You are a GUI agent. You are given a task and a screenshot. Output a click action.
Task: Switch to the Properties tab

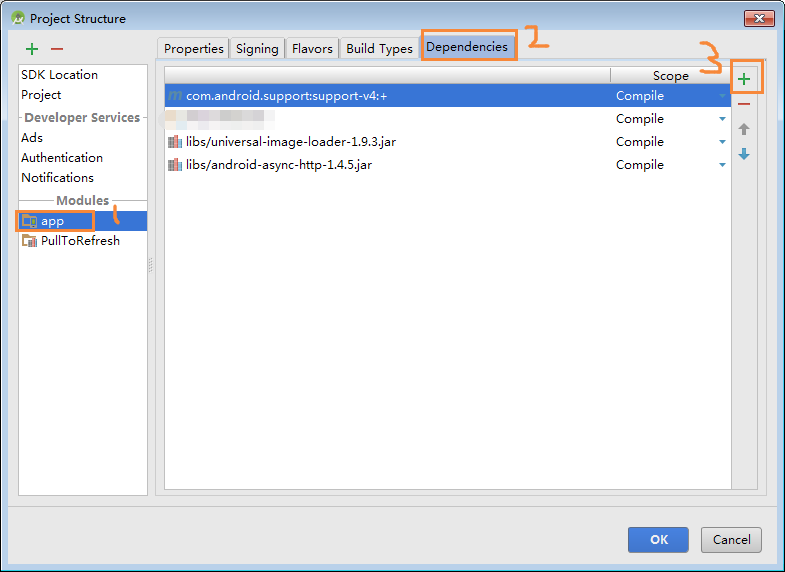(193, 49)
